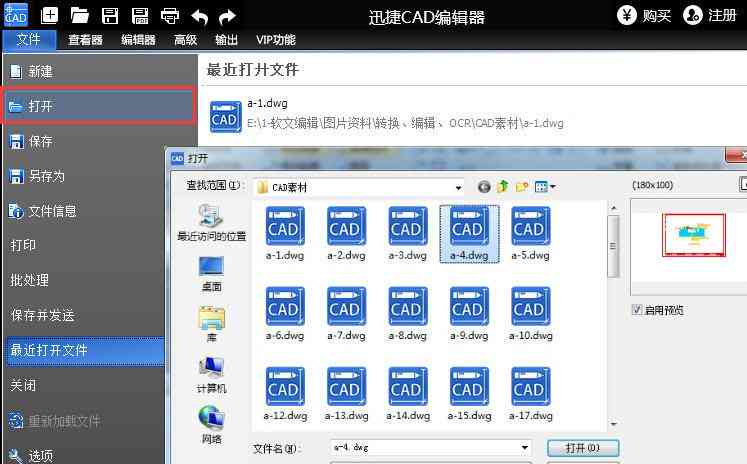The width and height of the screenshot is (747, 464).
Task: Select file a-7.dwg
Action: [x=346, y=314]
